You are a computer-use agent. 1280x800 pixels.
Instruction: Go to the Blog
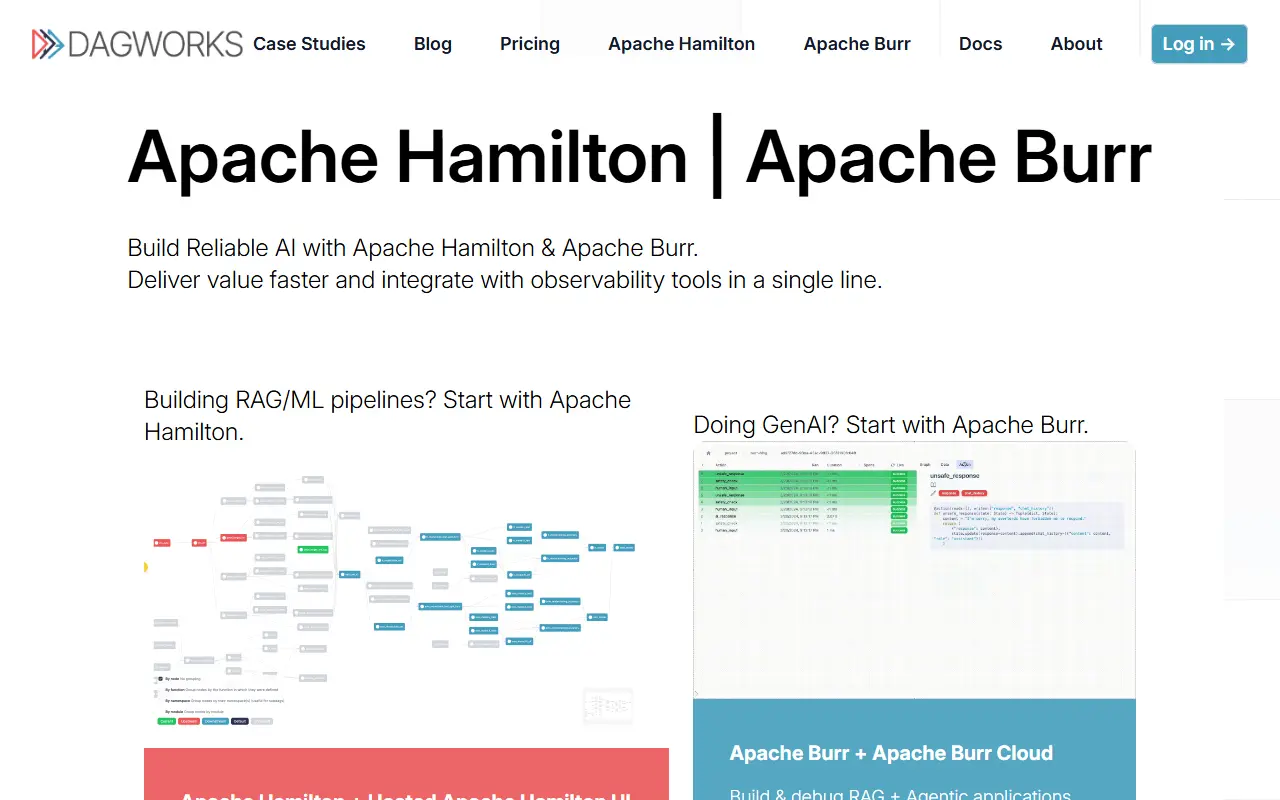[433, 44]
